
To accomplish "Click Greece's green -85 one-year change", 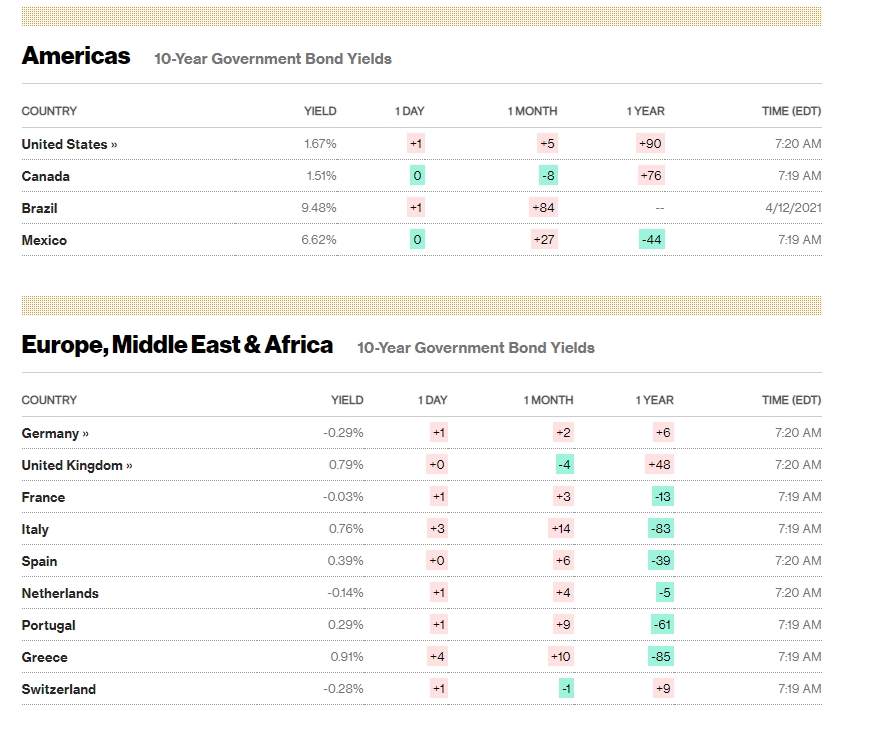I will (660, 657).
